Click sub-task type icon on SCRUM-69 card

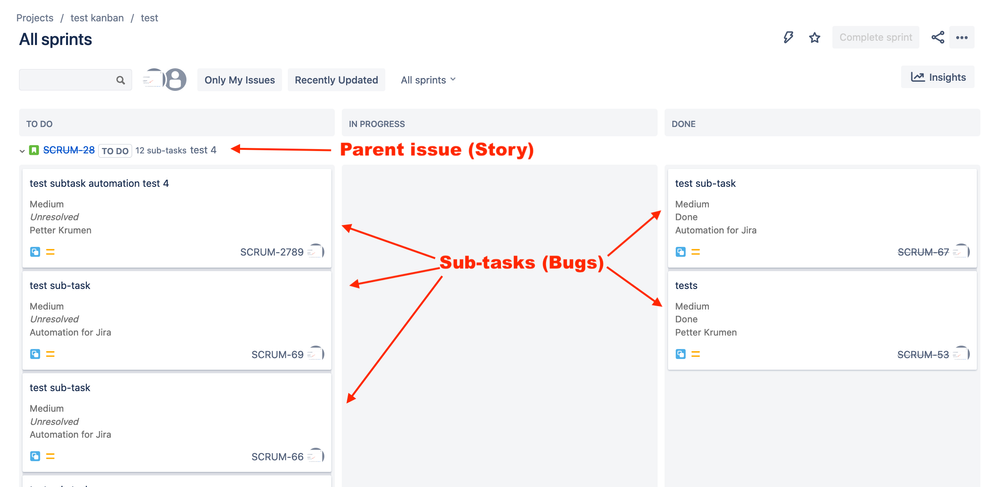point(35,354)
